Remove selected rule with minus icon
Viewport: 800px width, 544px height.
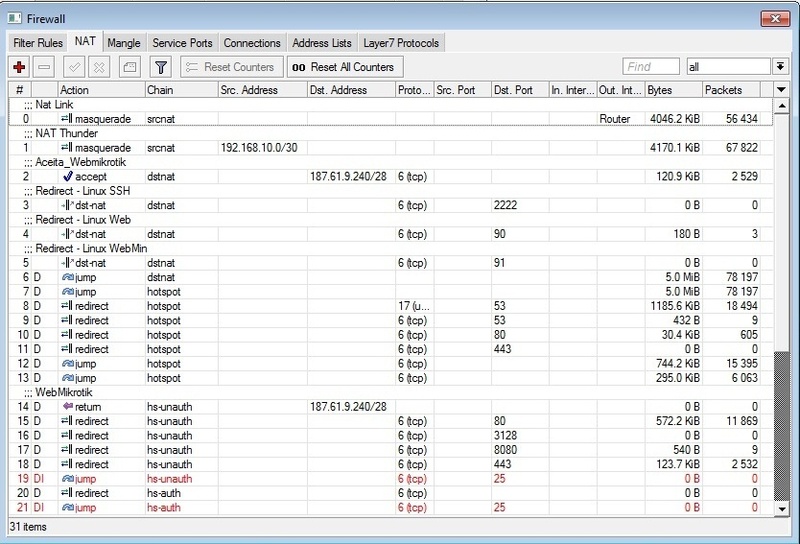click(x=44, y=67)
